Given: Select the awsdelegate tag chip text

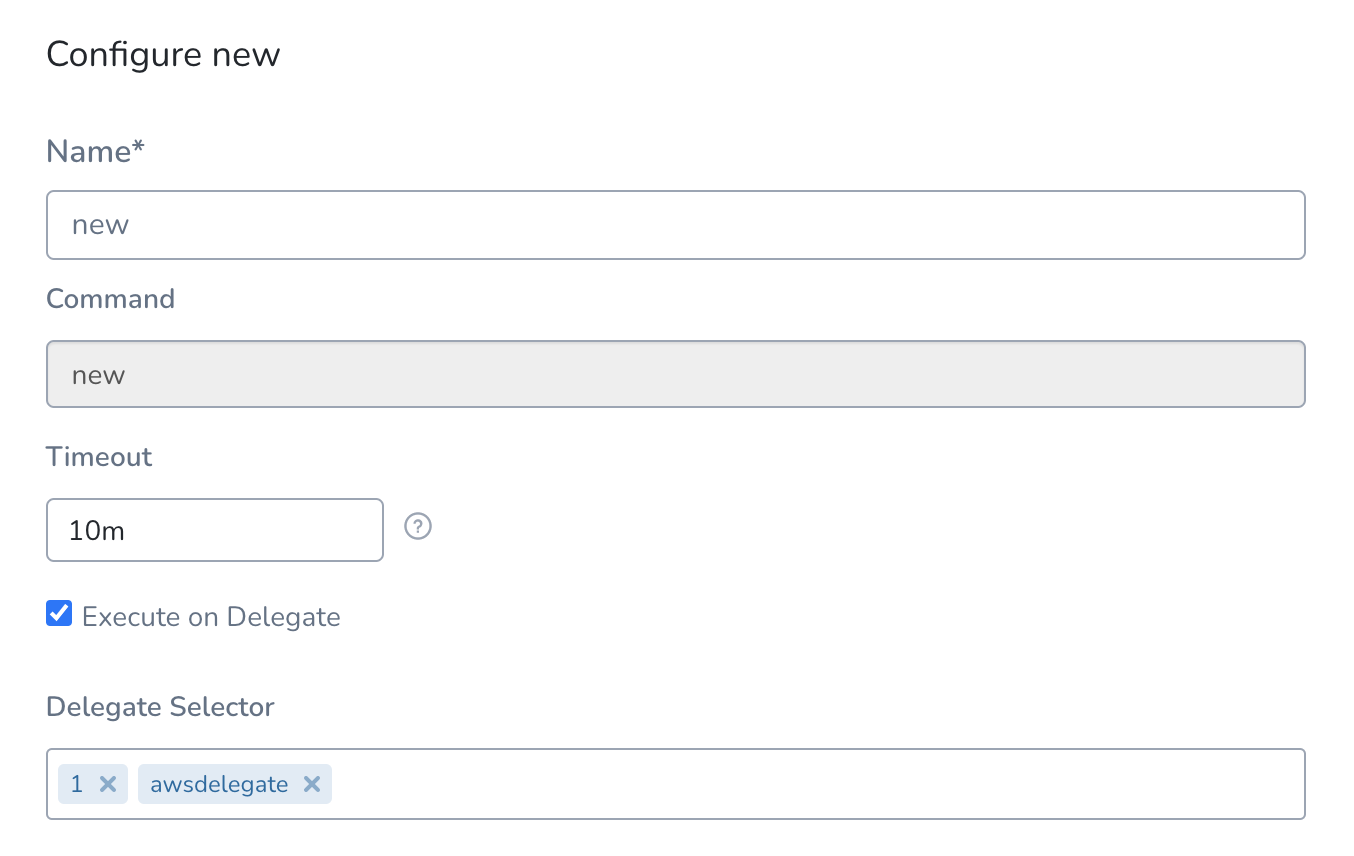Looking at the screenshot, I should [x=219, y=784].
